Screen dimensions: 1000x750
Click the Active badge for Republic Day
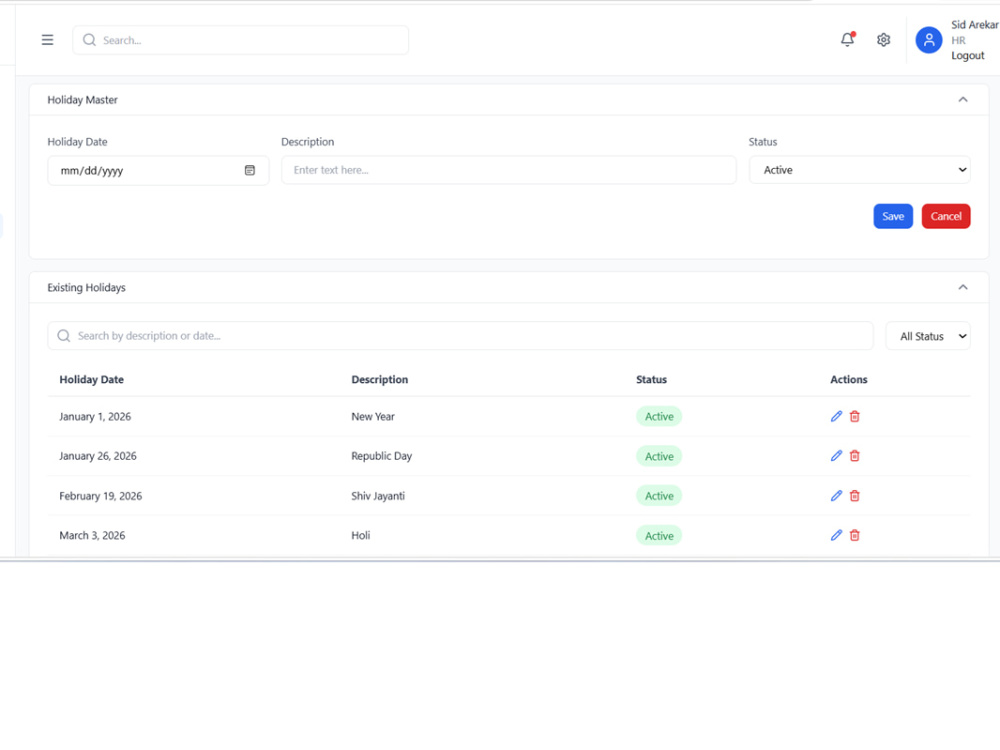pyautogui.click(x=659, y=456)
